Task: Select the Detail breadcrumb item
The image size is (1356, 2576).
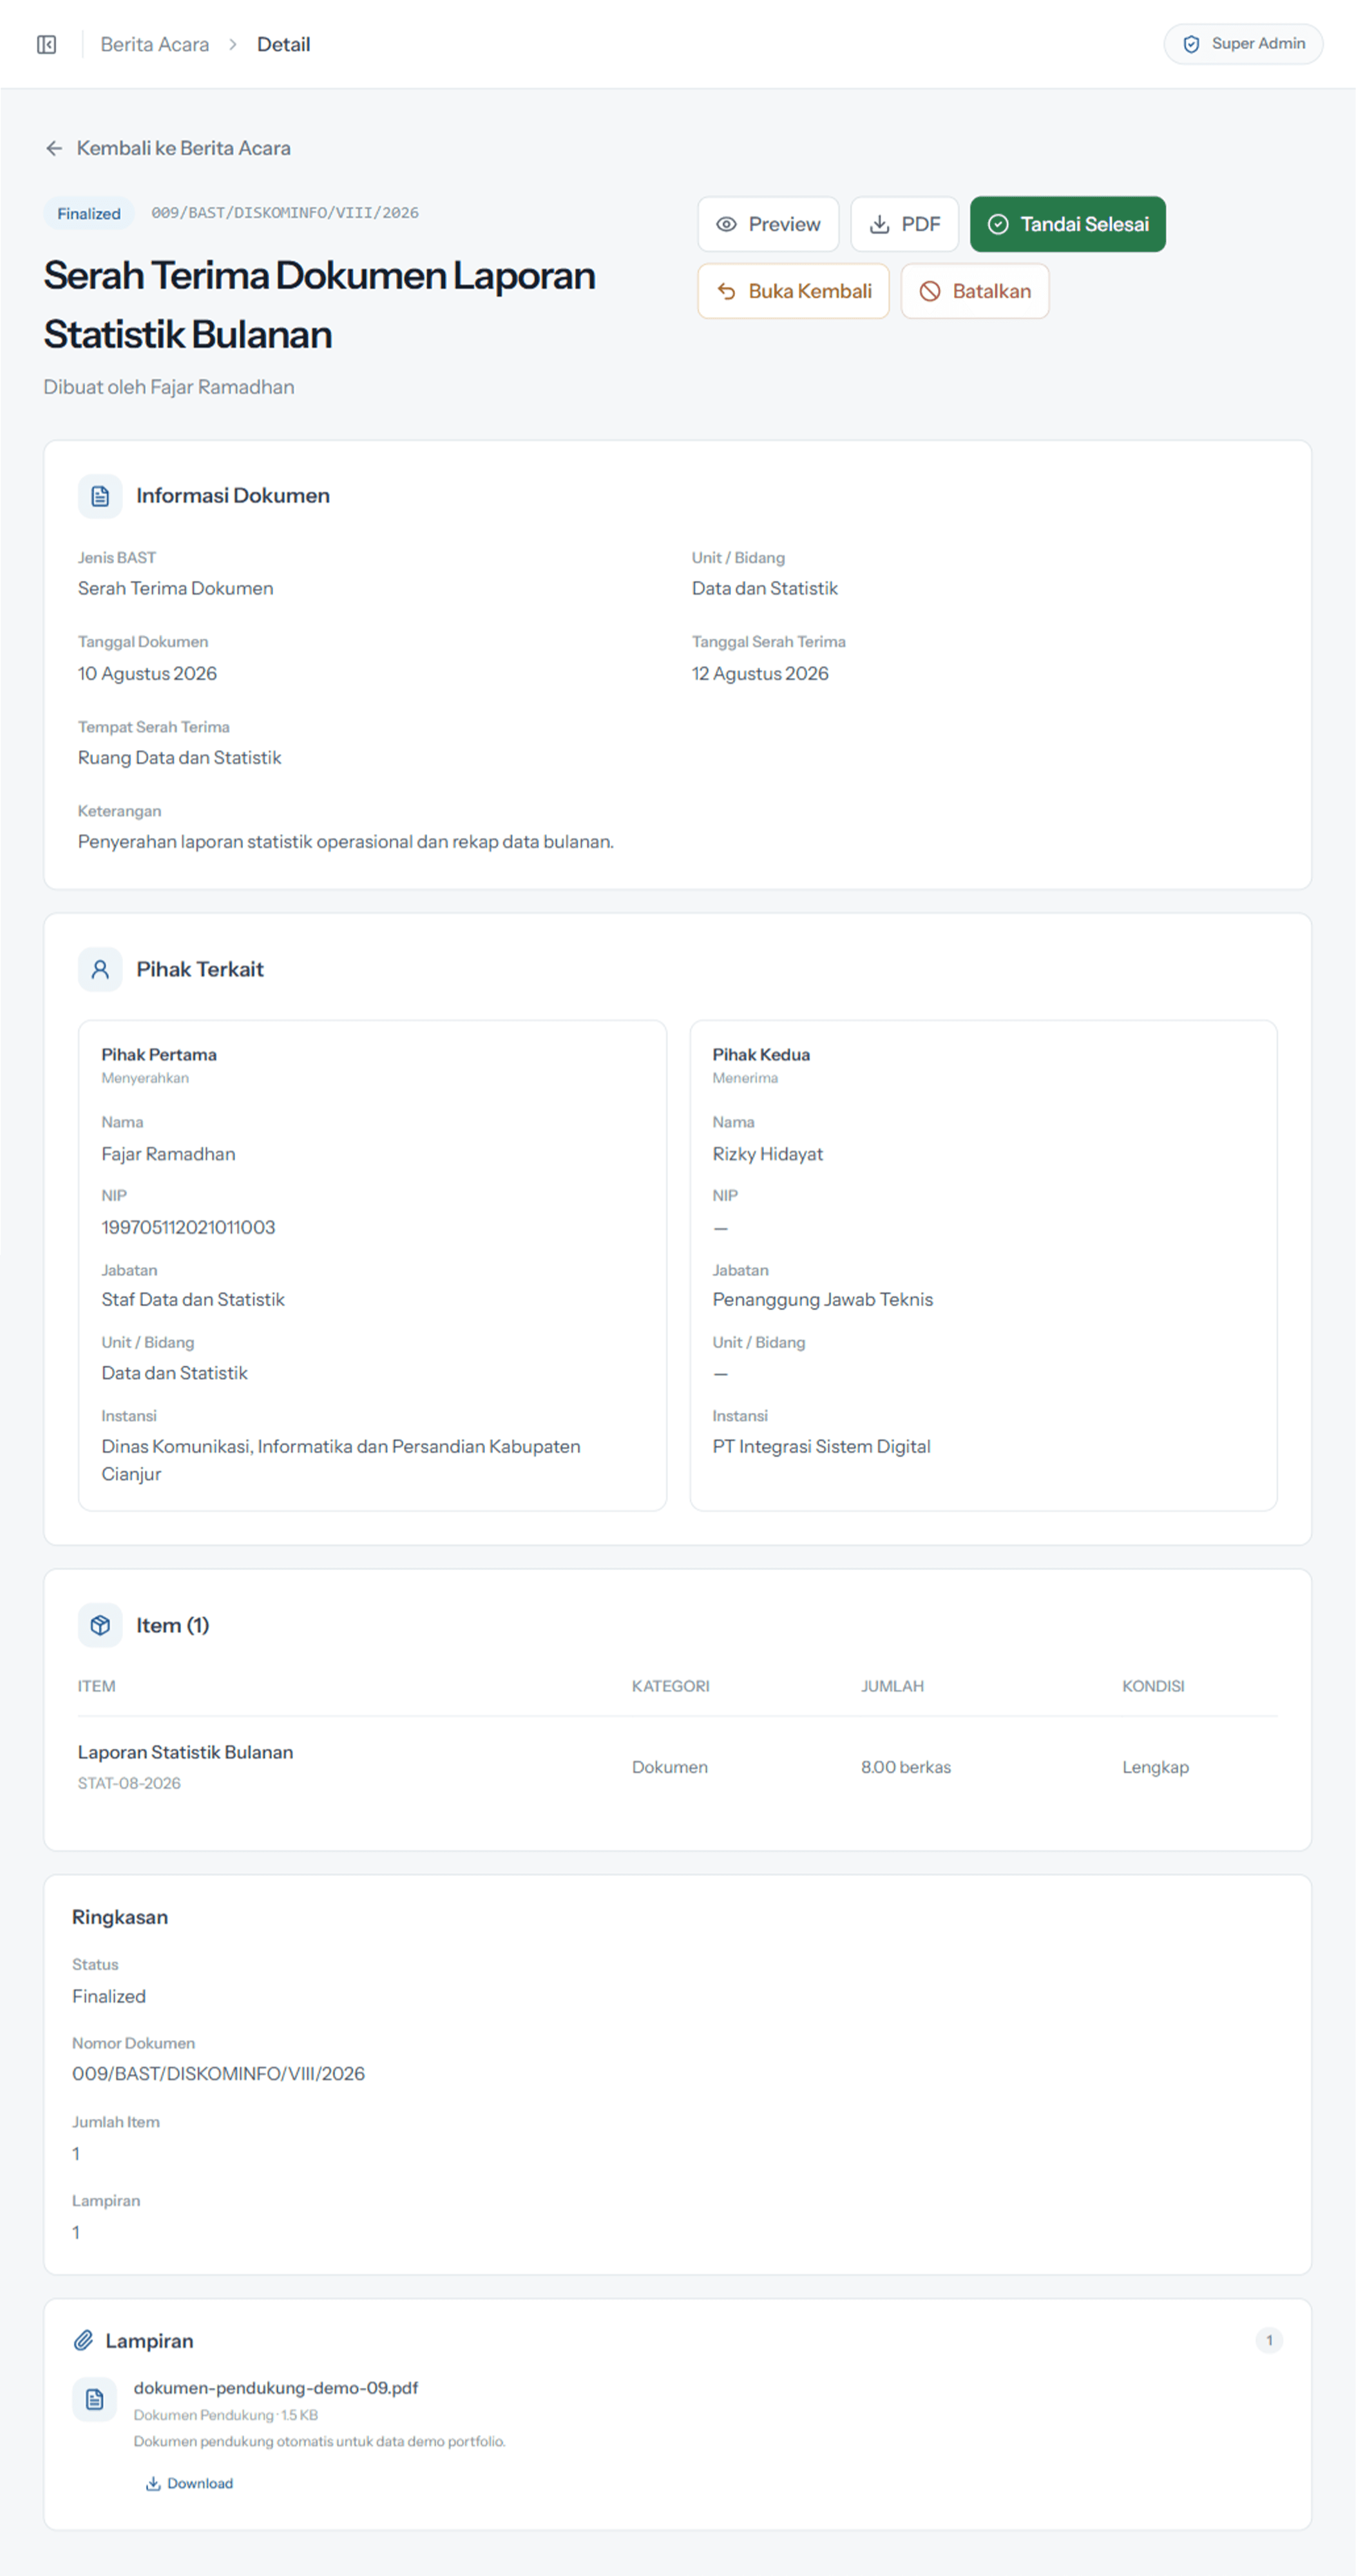Action: point(283,44)
